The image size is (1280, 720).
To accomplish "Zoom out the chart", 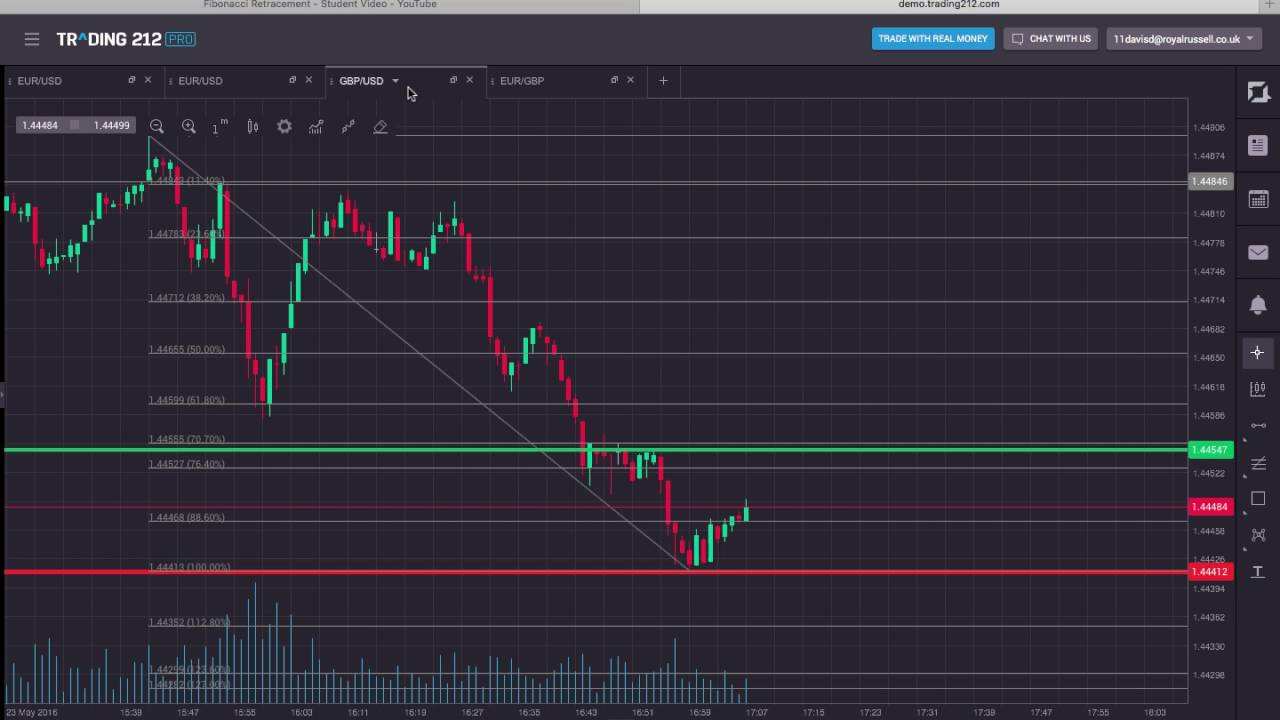I will [x=157, y=127].
